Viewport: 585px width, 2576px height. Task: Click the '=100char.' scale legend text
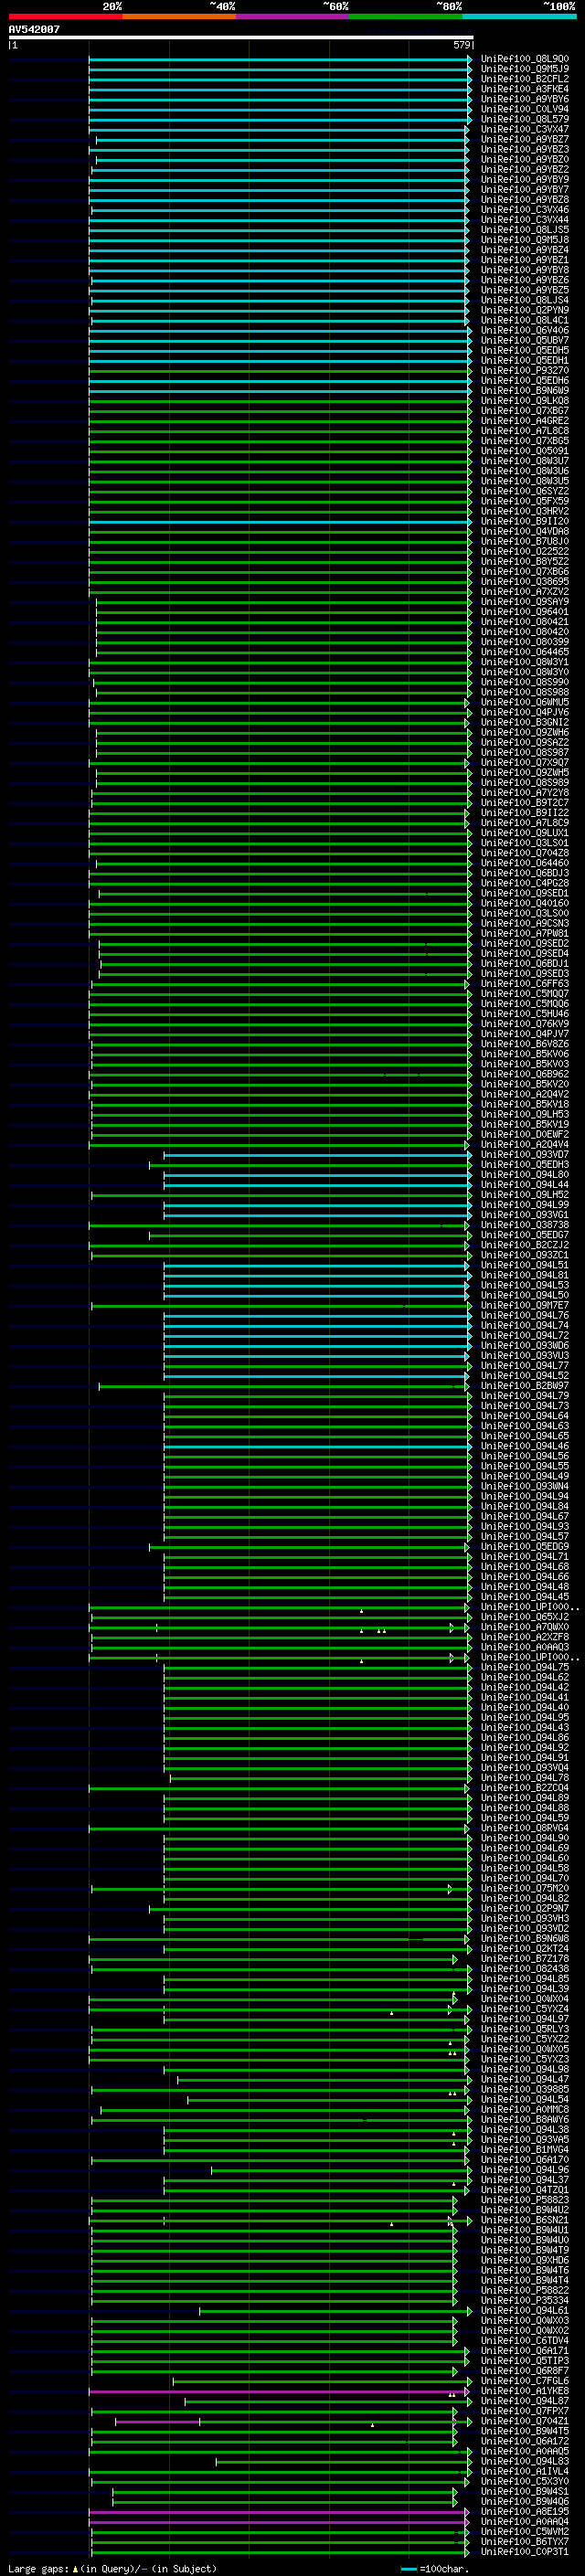coord(444,2569)
